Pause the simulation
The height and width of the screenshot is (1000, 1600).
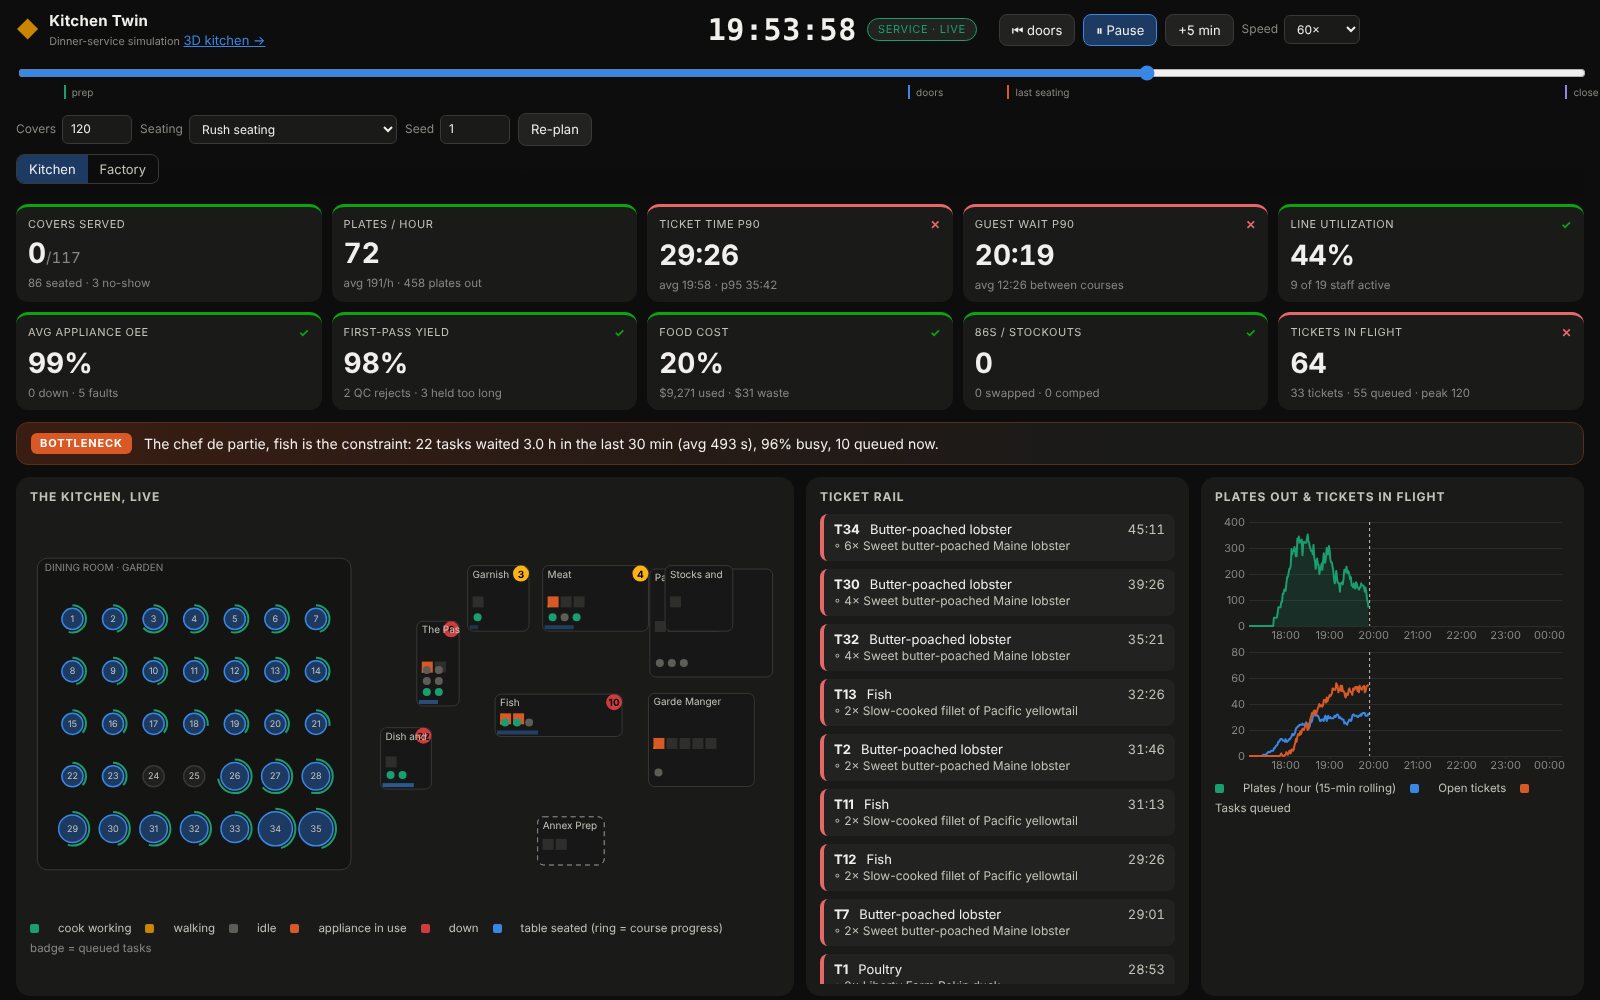[1120, 30]
